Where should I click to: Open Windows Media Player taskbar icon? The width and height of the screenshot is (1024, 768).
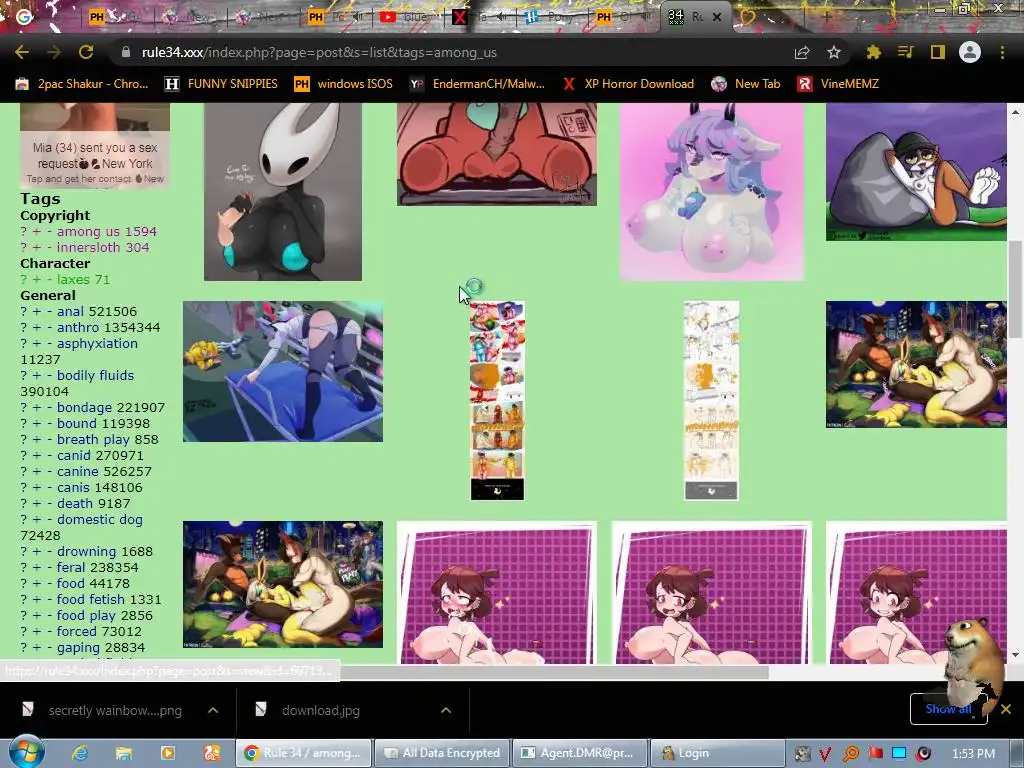coord(168,753)
